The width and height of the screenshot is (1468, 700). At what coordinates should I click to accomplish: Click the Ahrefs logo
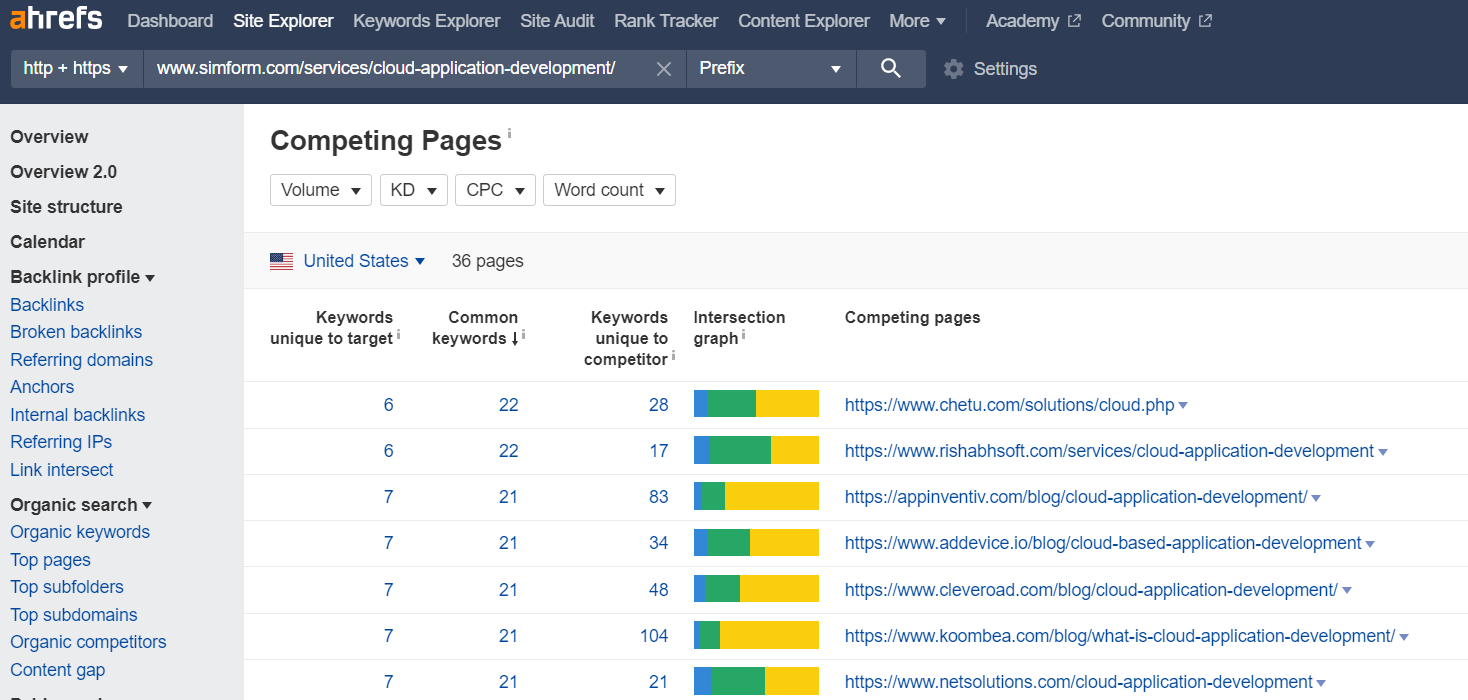(56, 20)
